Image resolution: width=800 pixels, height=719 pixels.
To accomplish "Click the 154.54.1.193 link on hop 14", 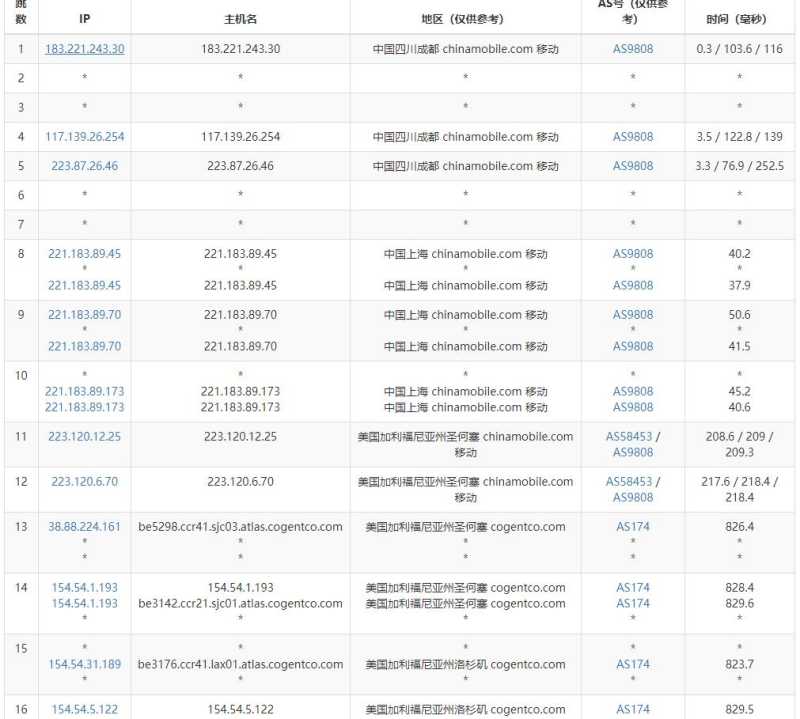I will [x=84, y=588].
